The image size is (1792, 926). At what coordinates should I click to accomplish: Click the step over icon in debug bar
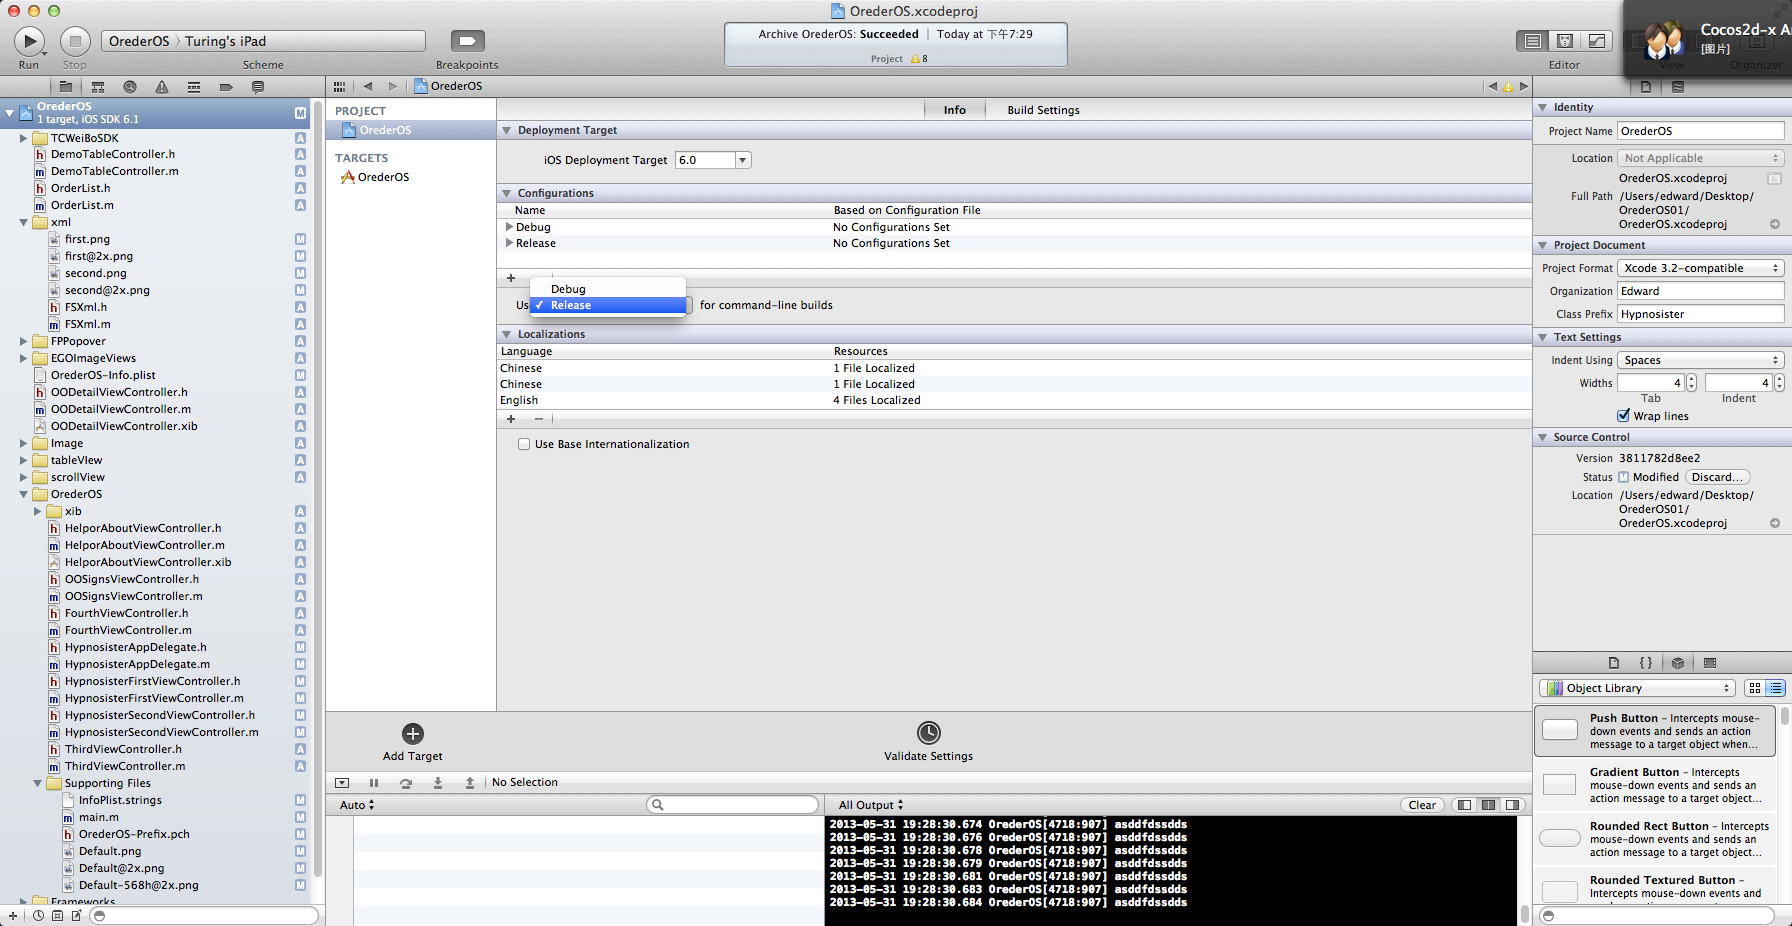click(406, 783)
